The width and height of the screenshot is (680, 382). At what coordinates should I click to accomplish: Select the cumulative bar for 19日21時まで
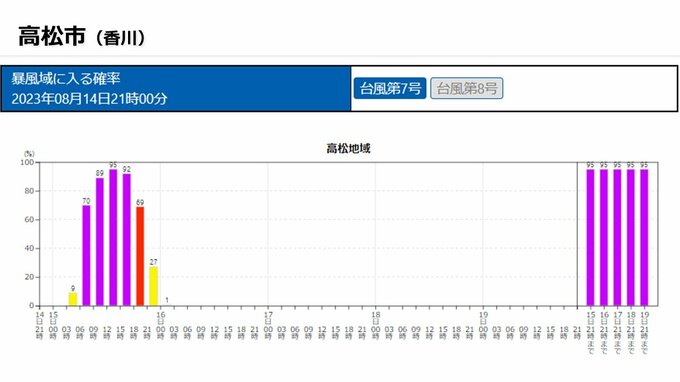(644, 238)
